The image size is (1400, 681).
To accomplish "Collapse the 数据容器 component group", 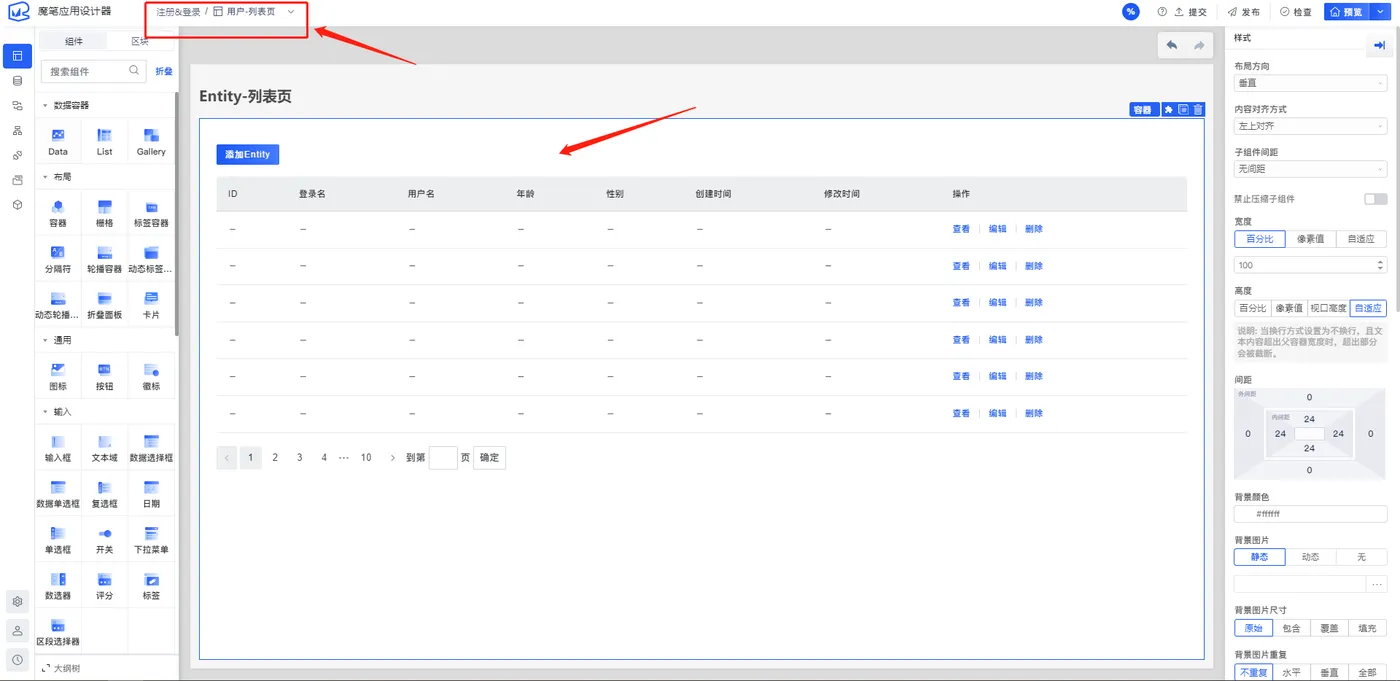I will coord(45,105).
